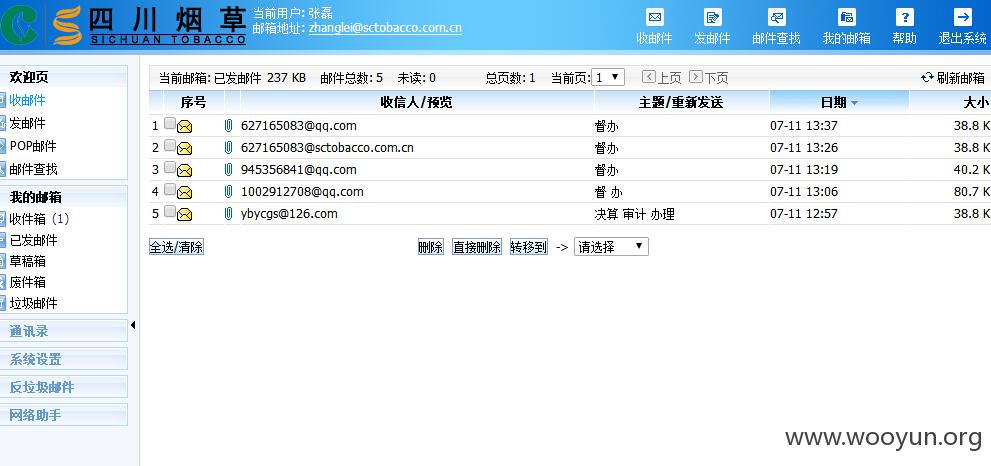The width and height of the screenshot is (991, 466).
Task: Click the 上页 previous page arrow icon
Action: (648, 77)
